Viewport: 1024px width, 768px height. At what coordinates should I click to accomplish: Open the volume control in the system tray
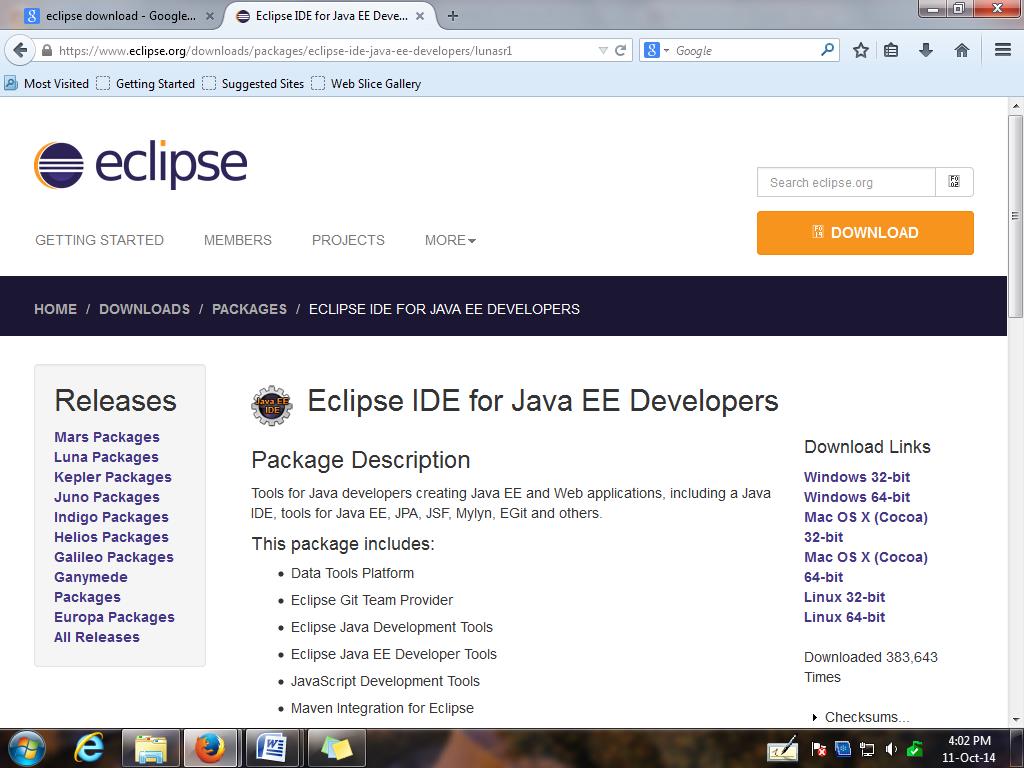[893, 747]
